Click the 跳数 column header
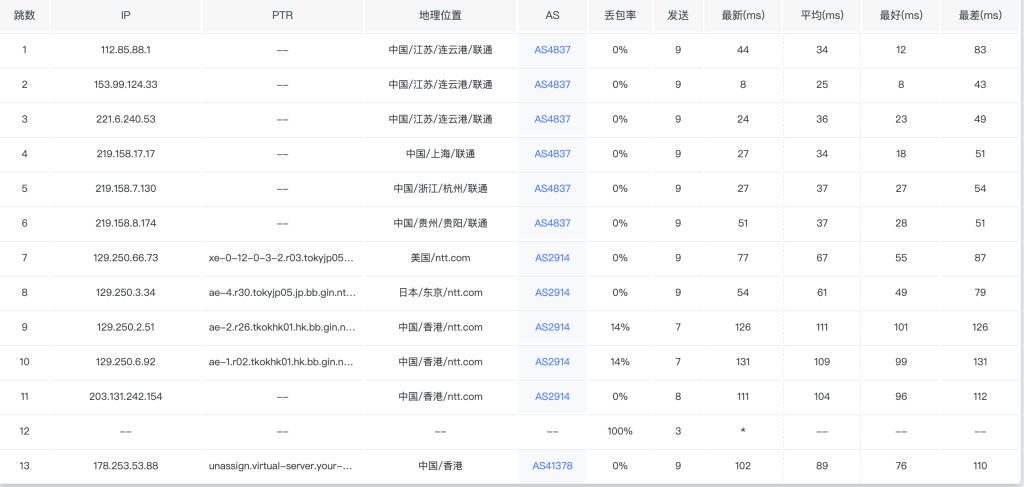 25,16
